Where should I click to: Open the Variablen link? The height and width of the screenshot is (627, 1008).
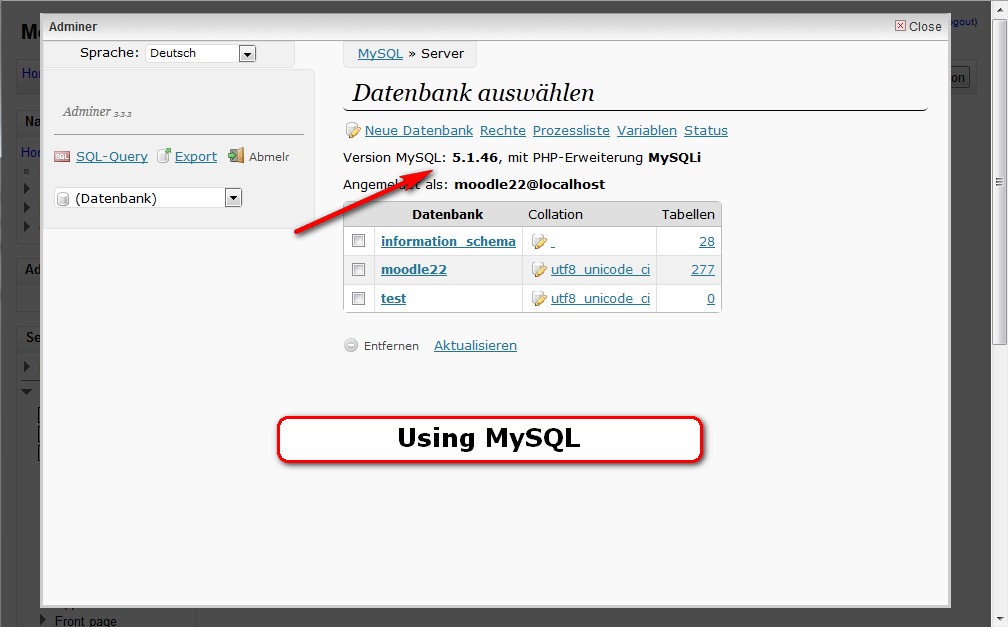(647, 131)
